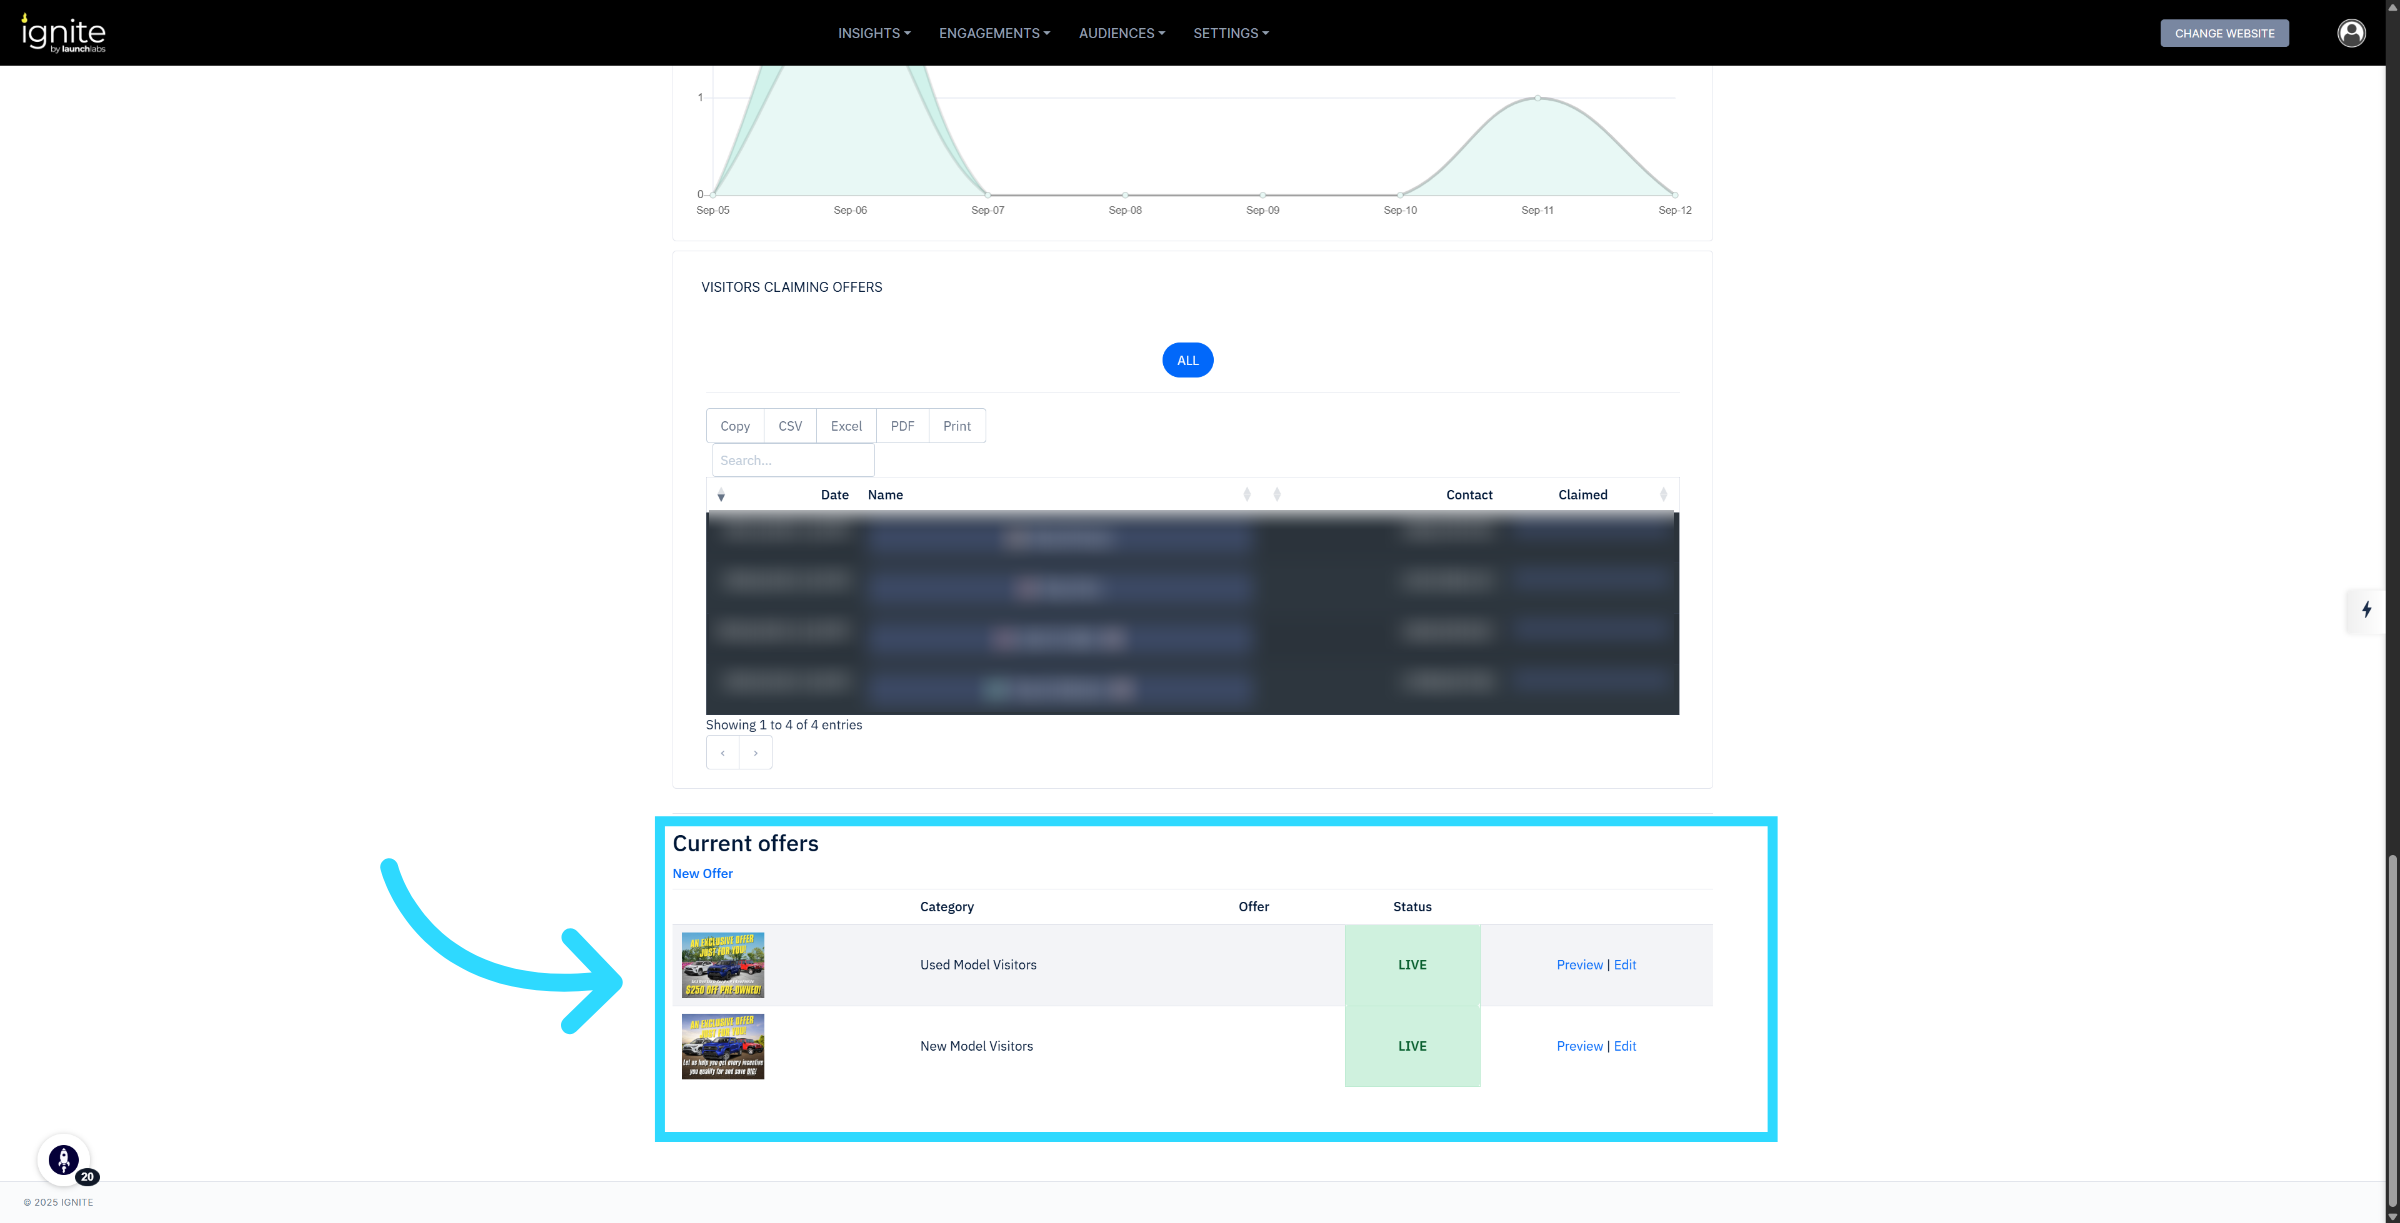The image size is (2400, 1223).
Task: Go to the previous table page
Action: tap(722, 753)
